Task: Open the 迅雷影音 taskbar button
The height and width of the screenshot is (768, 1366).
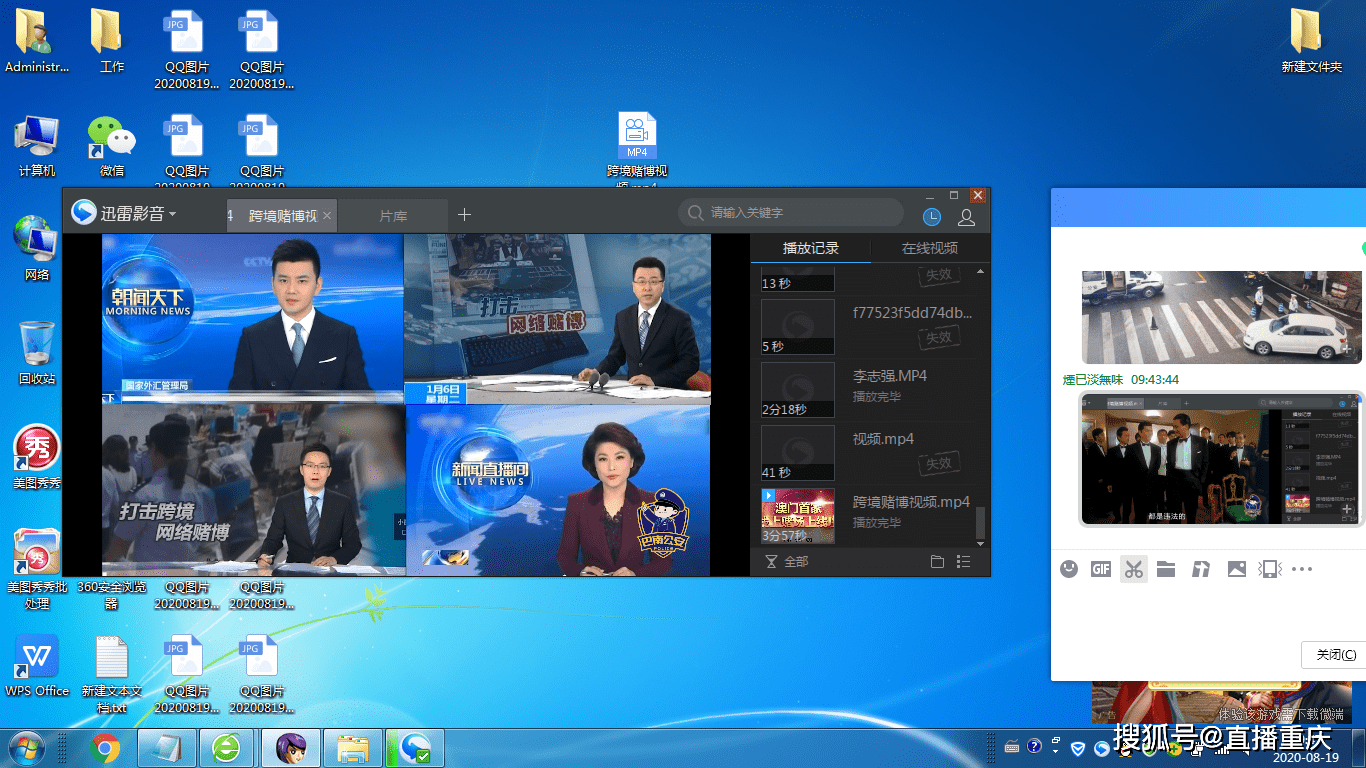Action: pyautogui.click(x=415, y=748)
